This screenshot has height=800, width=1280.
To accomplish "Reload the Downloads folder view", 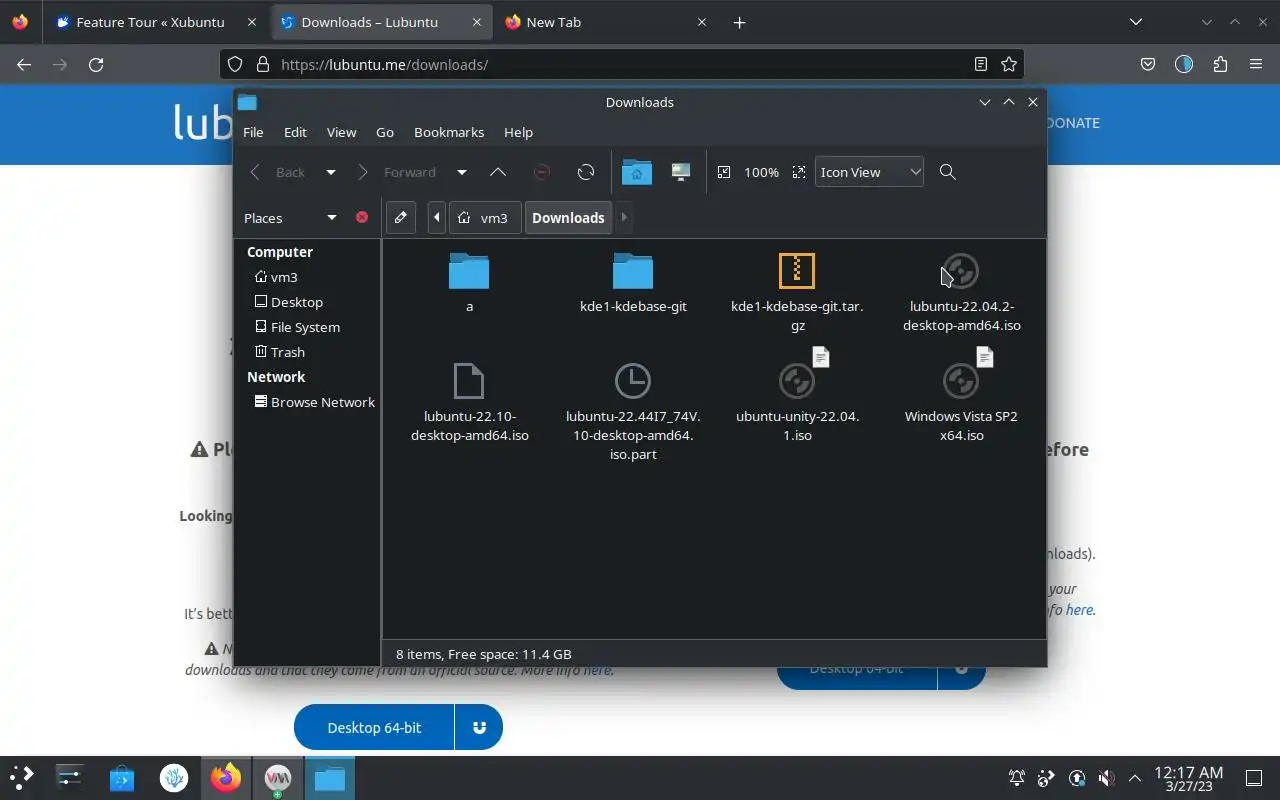I will click(586, 172).
